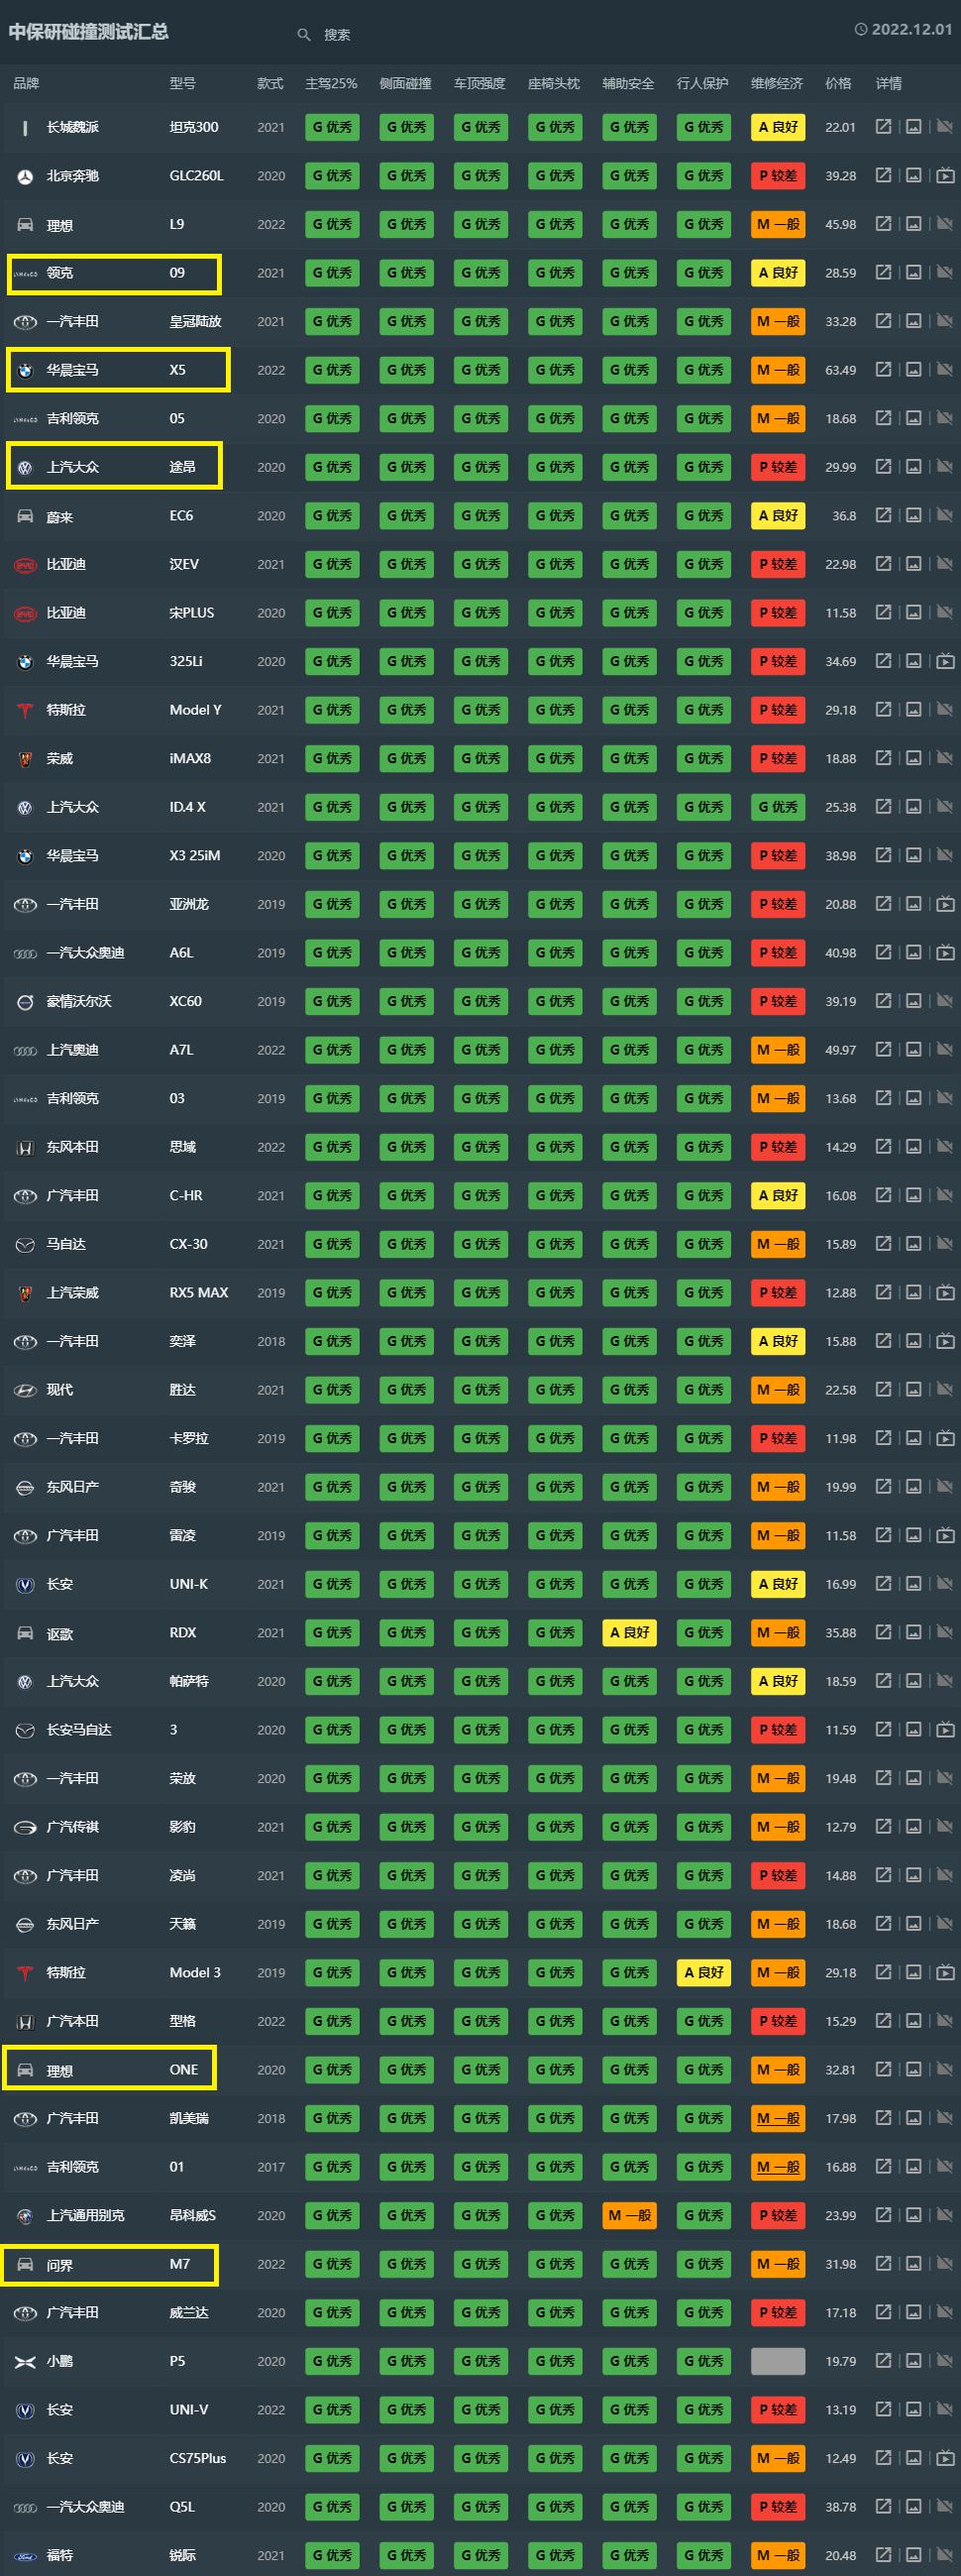
Task: Play the video icon in the RX5 MAX row
Action: point(944,1293)
